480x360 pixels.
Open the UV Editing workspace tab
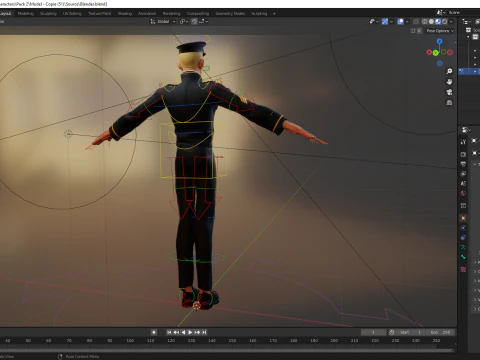pyautogui.click(x=72, y=13)
